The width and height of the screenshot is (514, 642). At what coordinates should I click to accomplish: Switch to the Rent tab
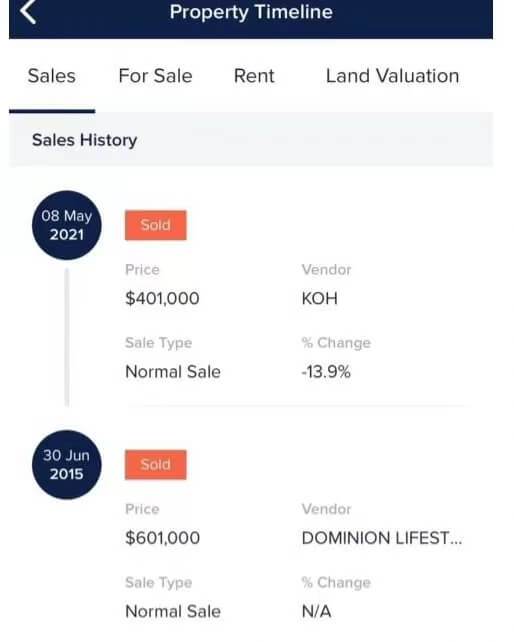pos(254,76)
